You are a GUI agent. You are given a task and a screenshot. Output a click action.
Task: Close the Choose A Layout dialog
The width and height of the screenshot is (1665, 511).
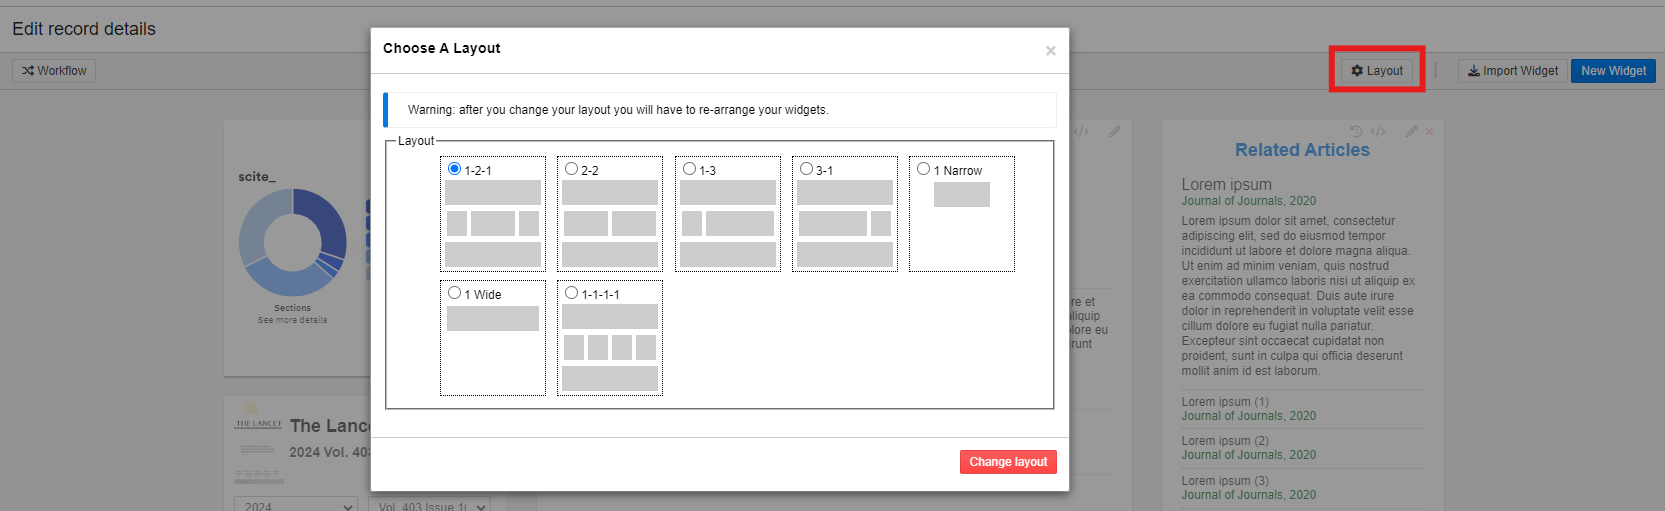click(1050, 51)
